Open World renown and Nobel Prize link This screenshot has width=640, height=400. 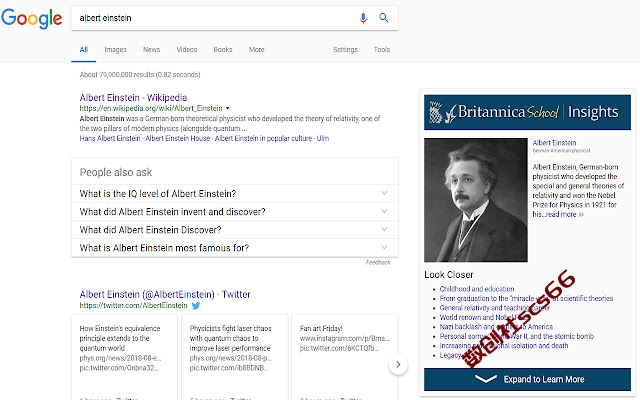coord(482,317)
